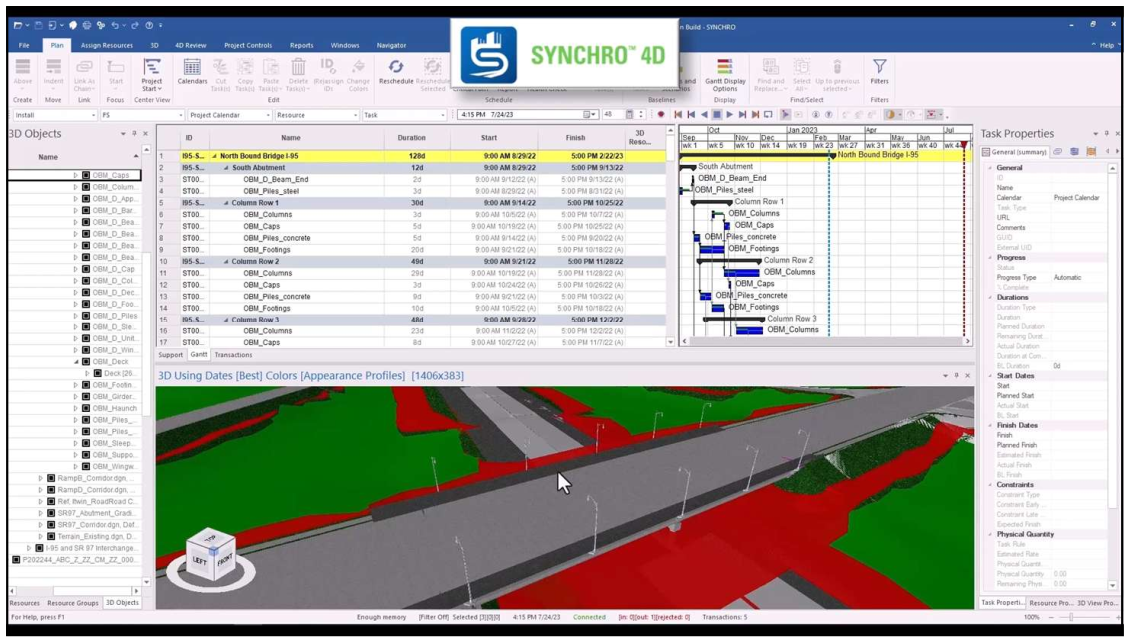Sort task table by Duration column header
Screen dimensions: 1130x637
pos(411,138)
